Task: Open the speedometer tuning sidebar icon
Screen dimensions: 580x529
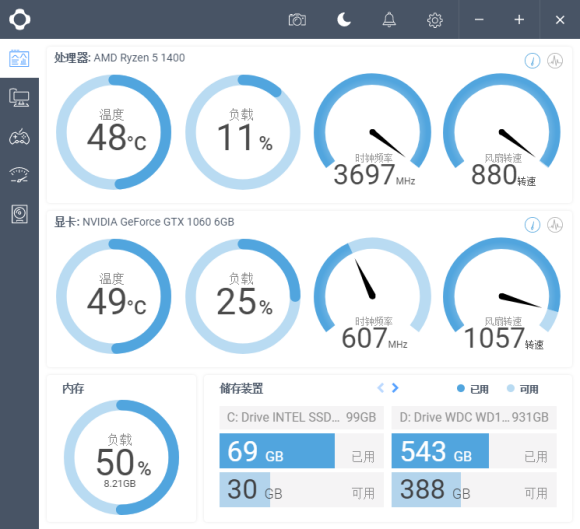Action: coord(19,175)
